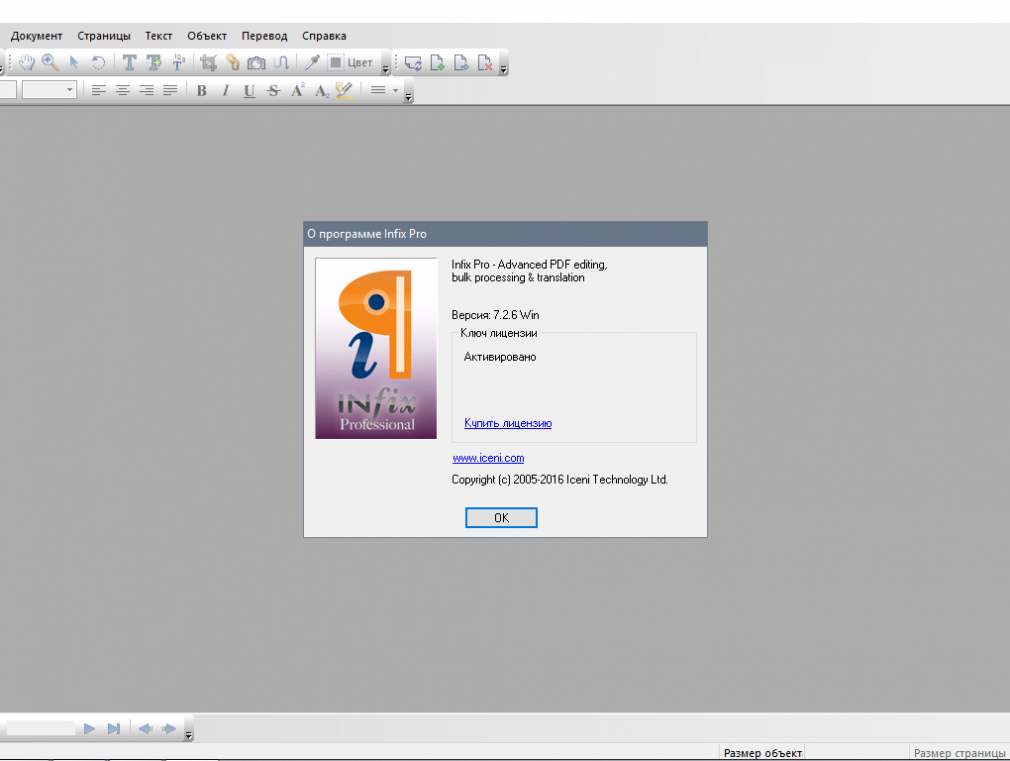This screenshot has height=761, width=1010.
Task: Click the Infix Professional logo image
Action: point(376,349)
